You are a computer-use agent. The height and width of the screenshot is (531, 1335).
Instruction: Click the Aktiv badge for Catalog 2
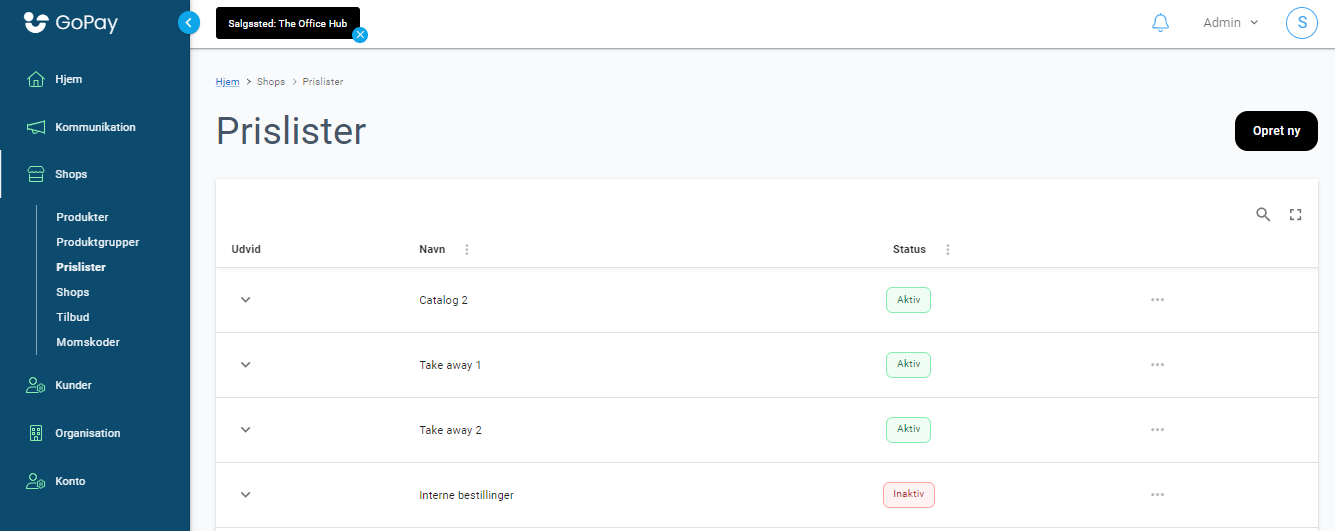point(908,300)
